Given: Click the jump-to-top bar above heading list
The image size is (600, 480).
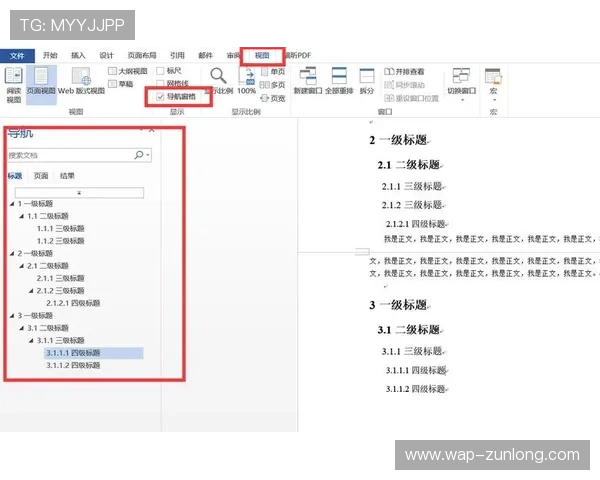Looking at the screenshot, I should coord(79,193).
